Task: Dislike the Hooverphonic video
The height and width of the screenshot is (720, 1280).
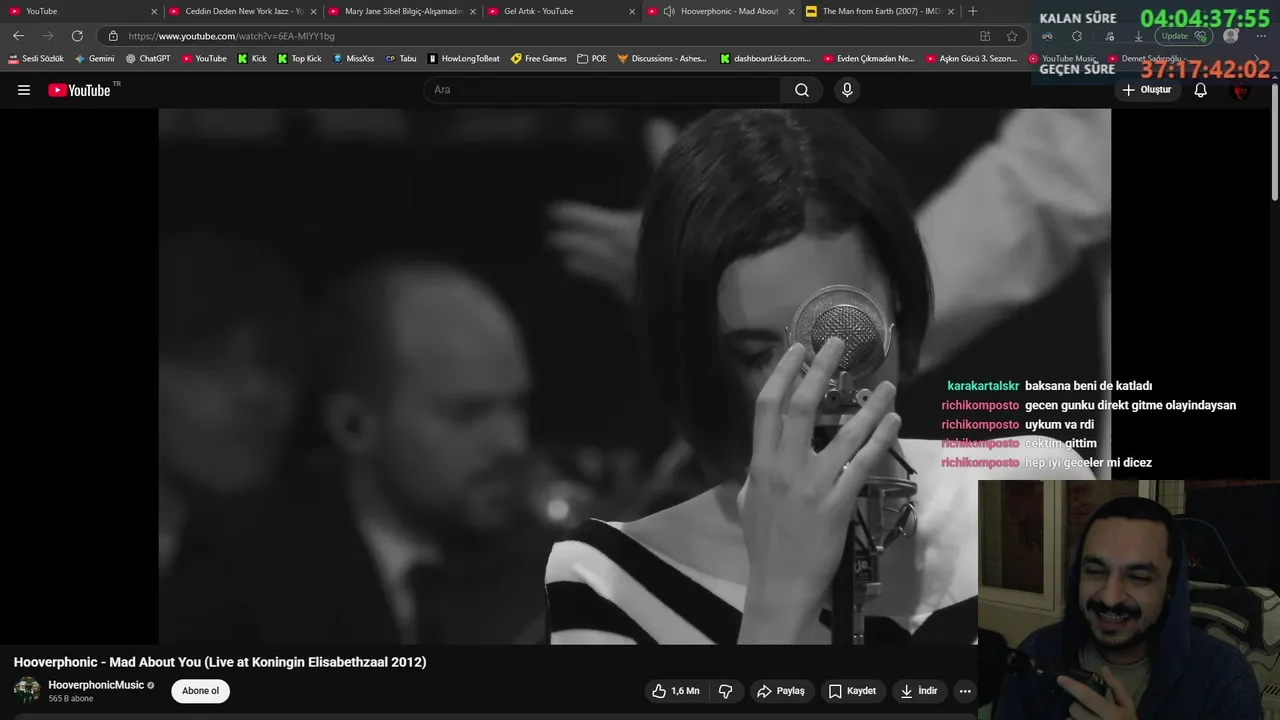Action: (726, 691)
